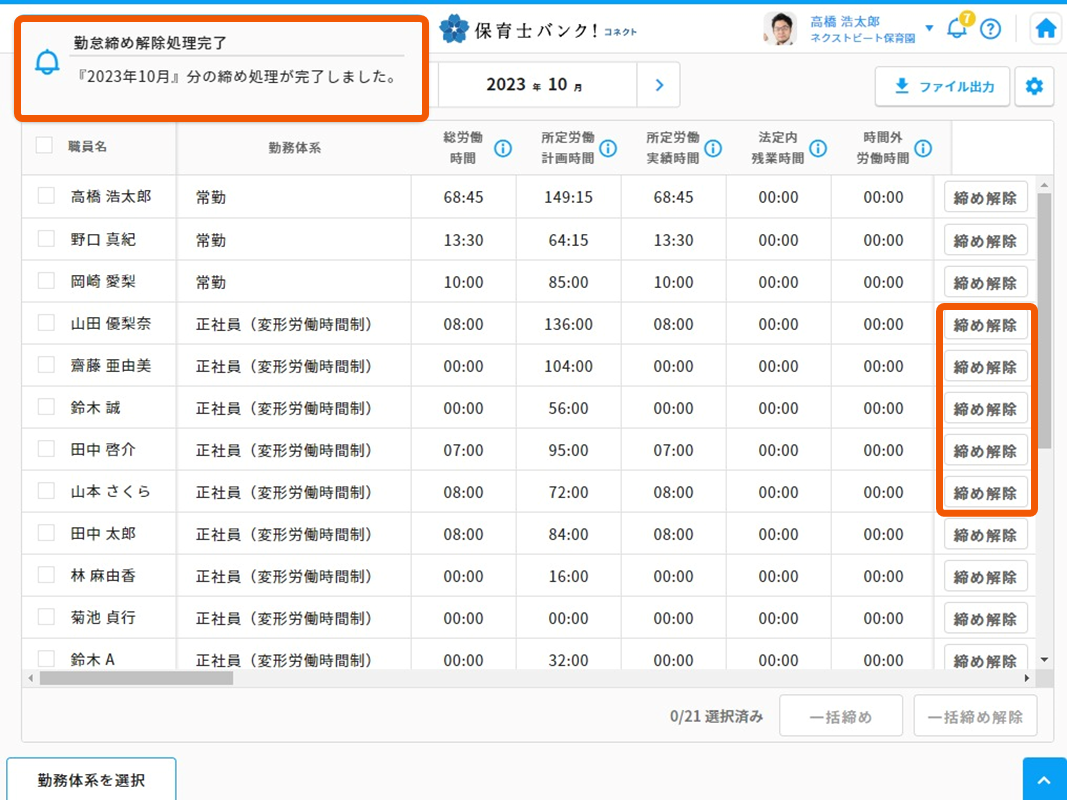
Task: Go to home via house icon
Action: coord(1046,28)
